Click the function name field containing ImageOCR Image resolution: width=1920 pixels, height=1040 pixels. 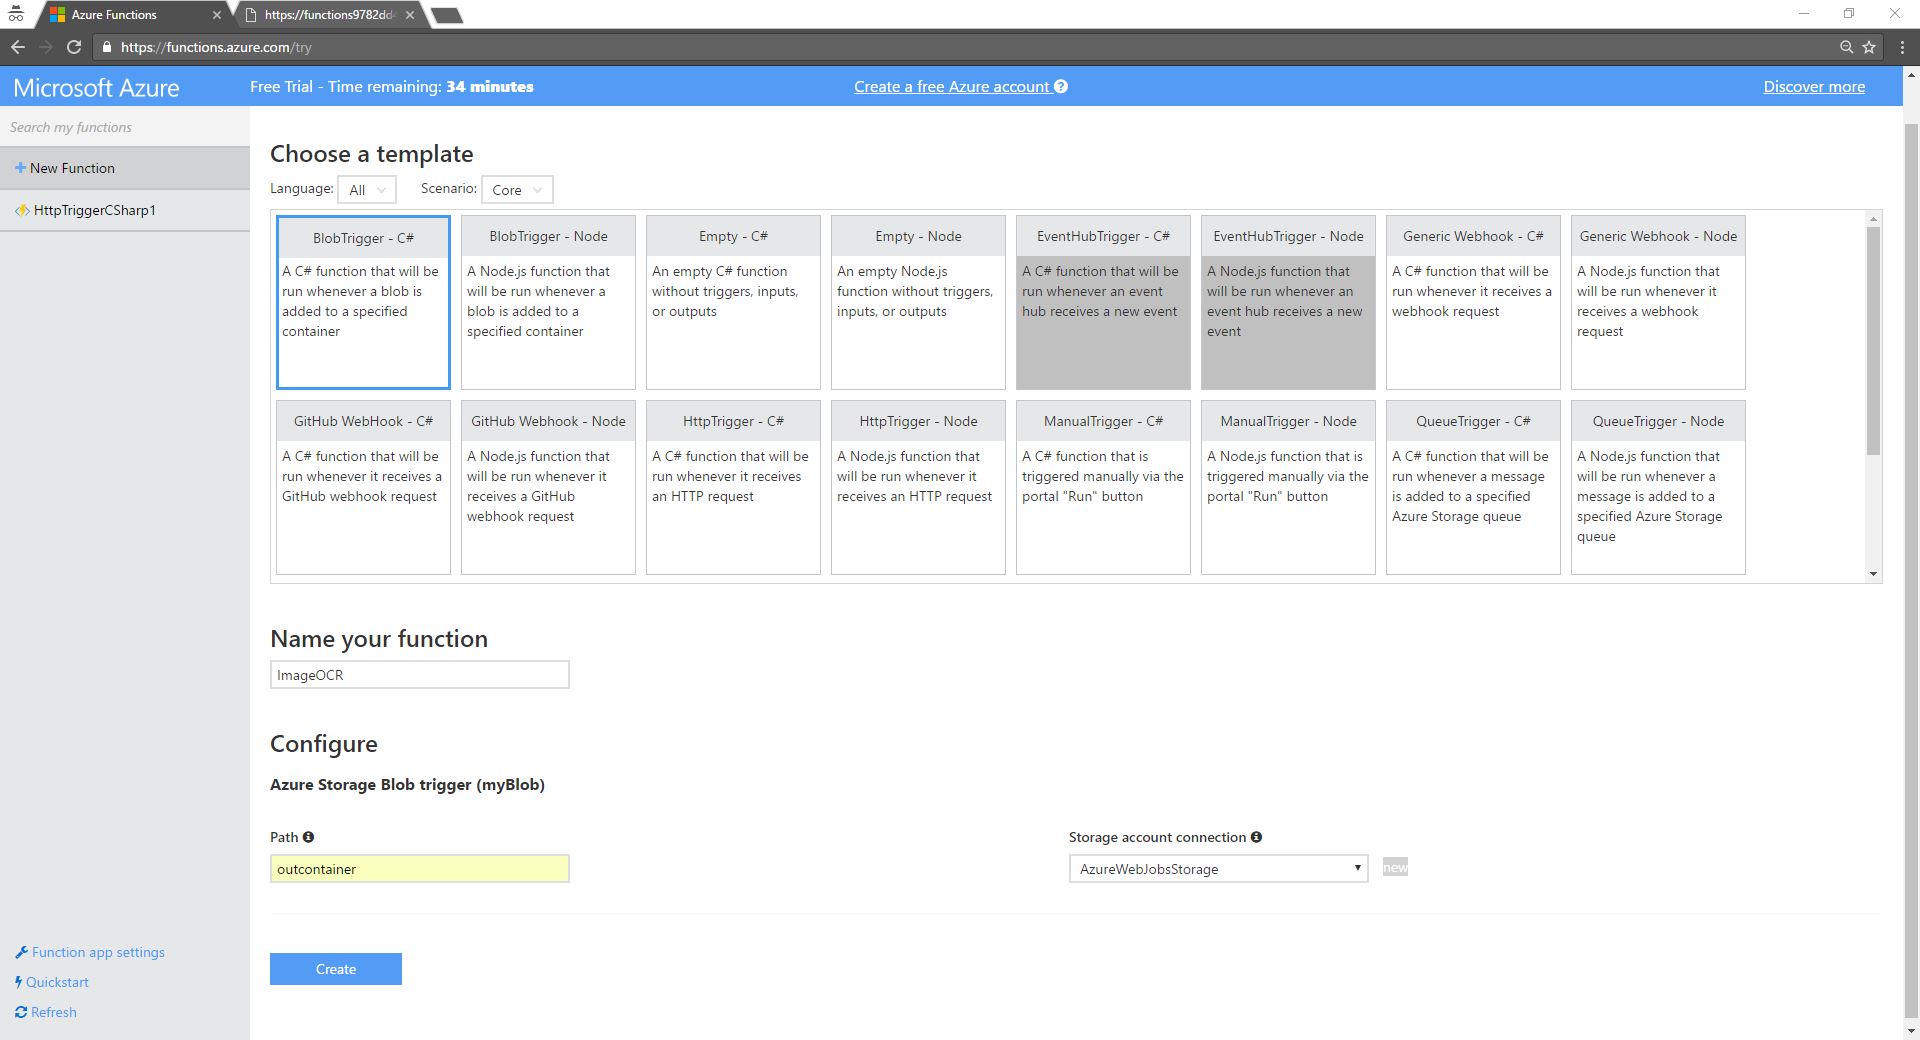coord(419,675)
